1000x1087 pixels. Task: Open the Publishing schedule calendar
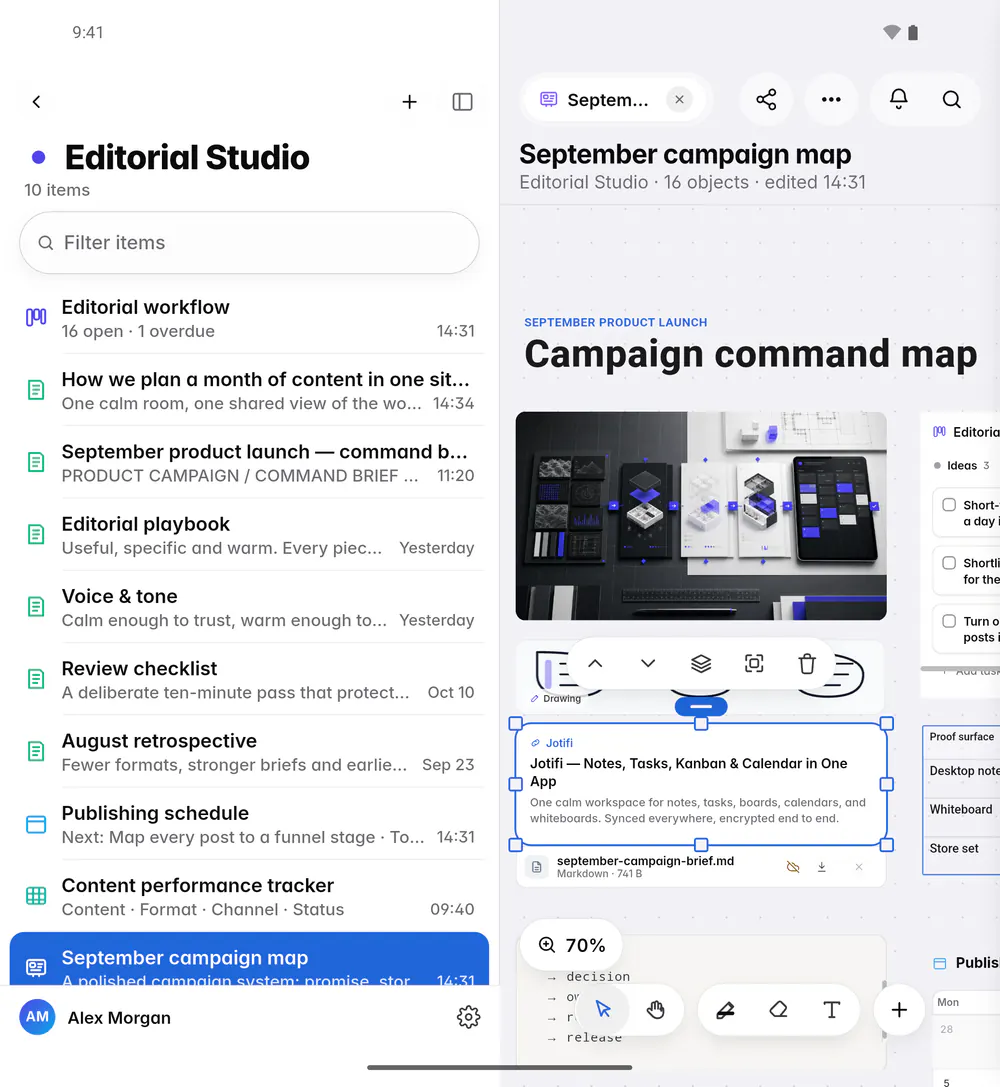[x=249, y=824]
